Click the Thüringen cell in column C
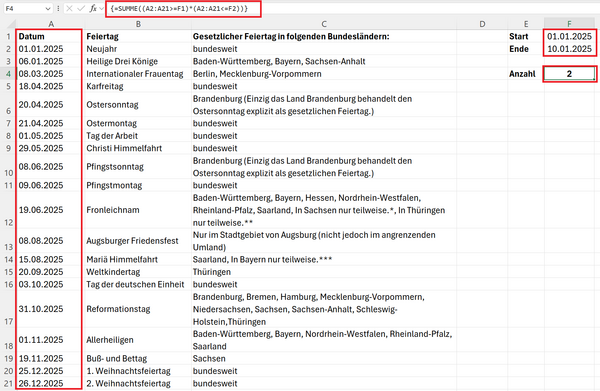Image resolution: width=600 pixels, height=391 pixels. point(324,272)
